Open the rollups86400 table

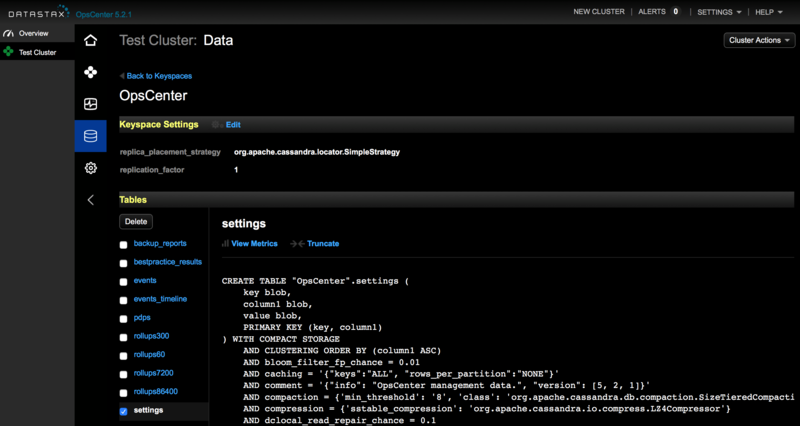pyautogui.click(x=156, y=392)
